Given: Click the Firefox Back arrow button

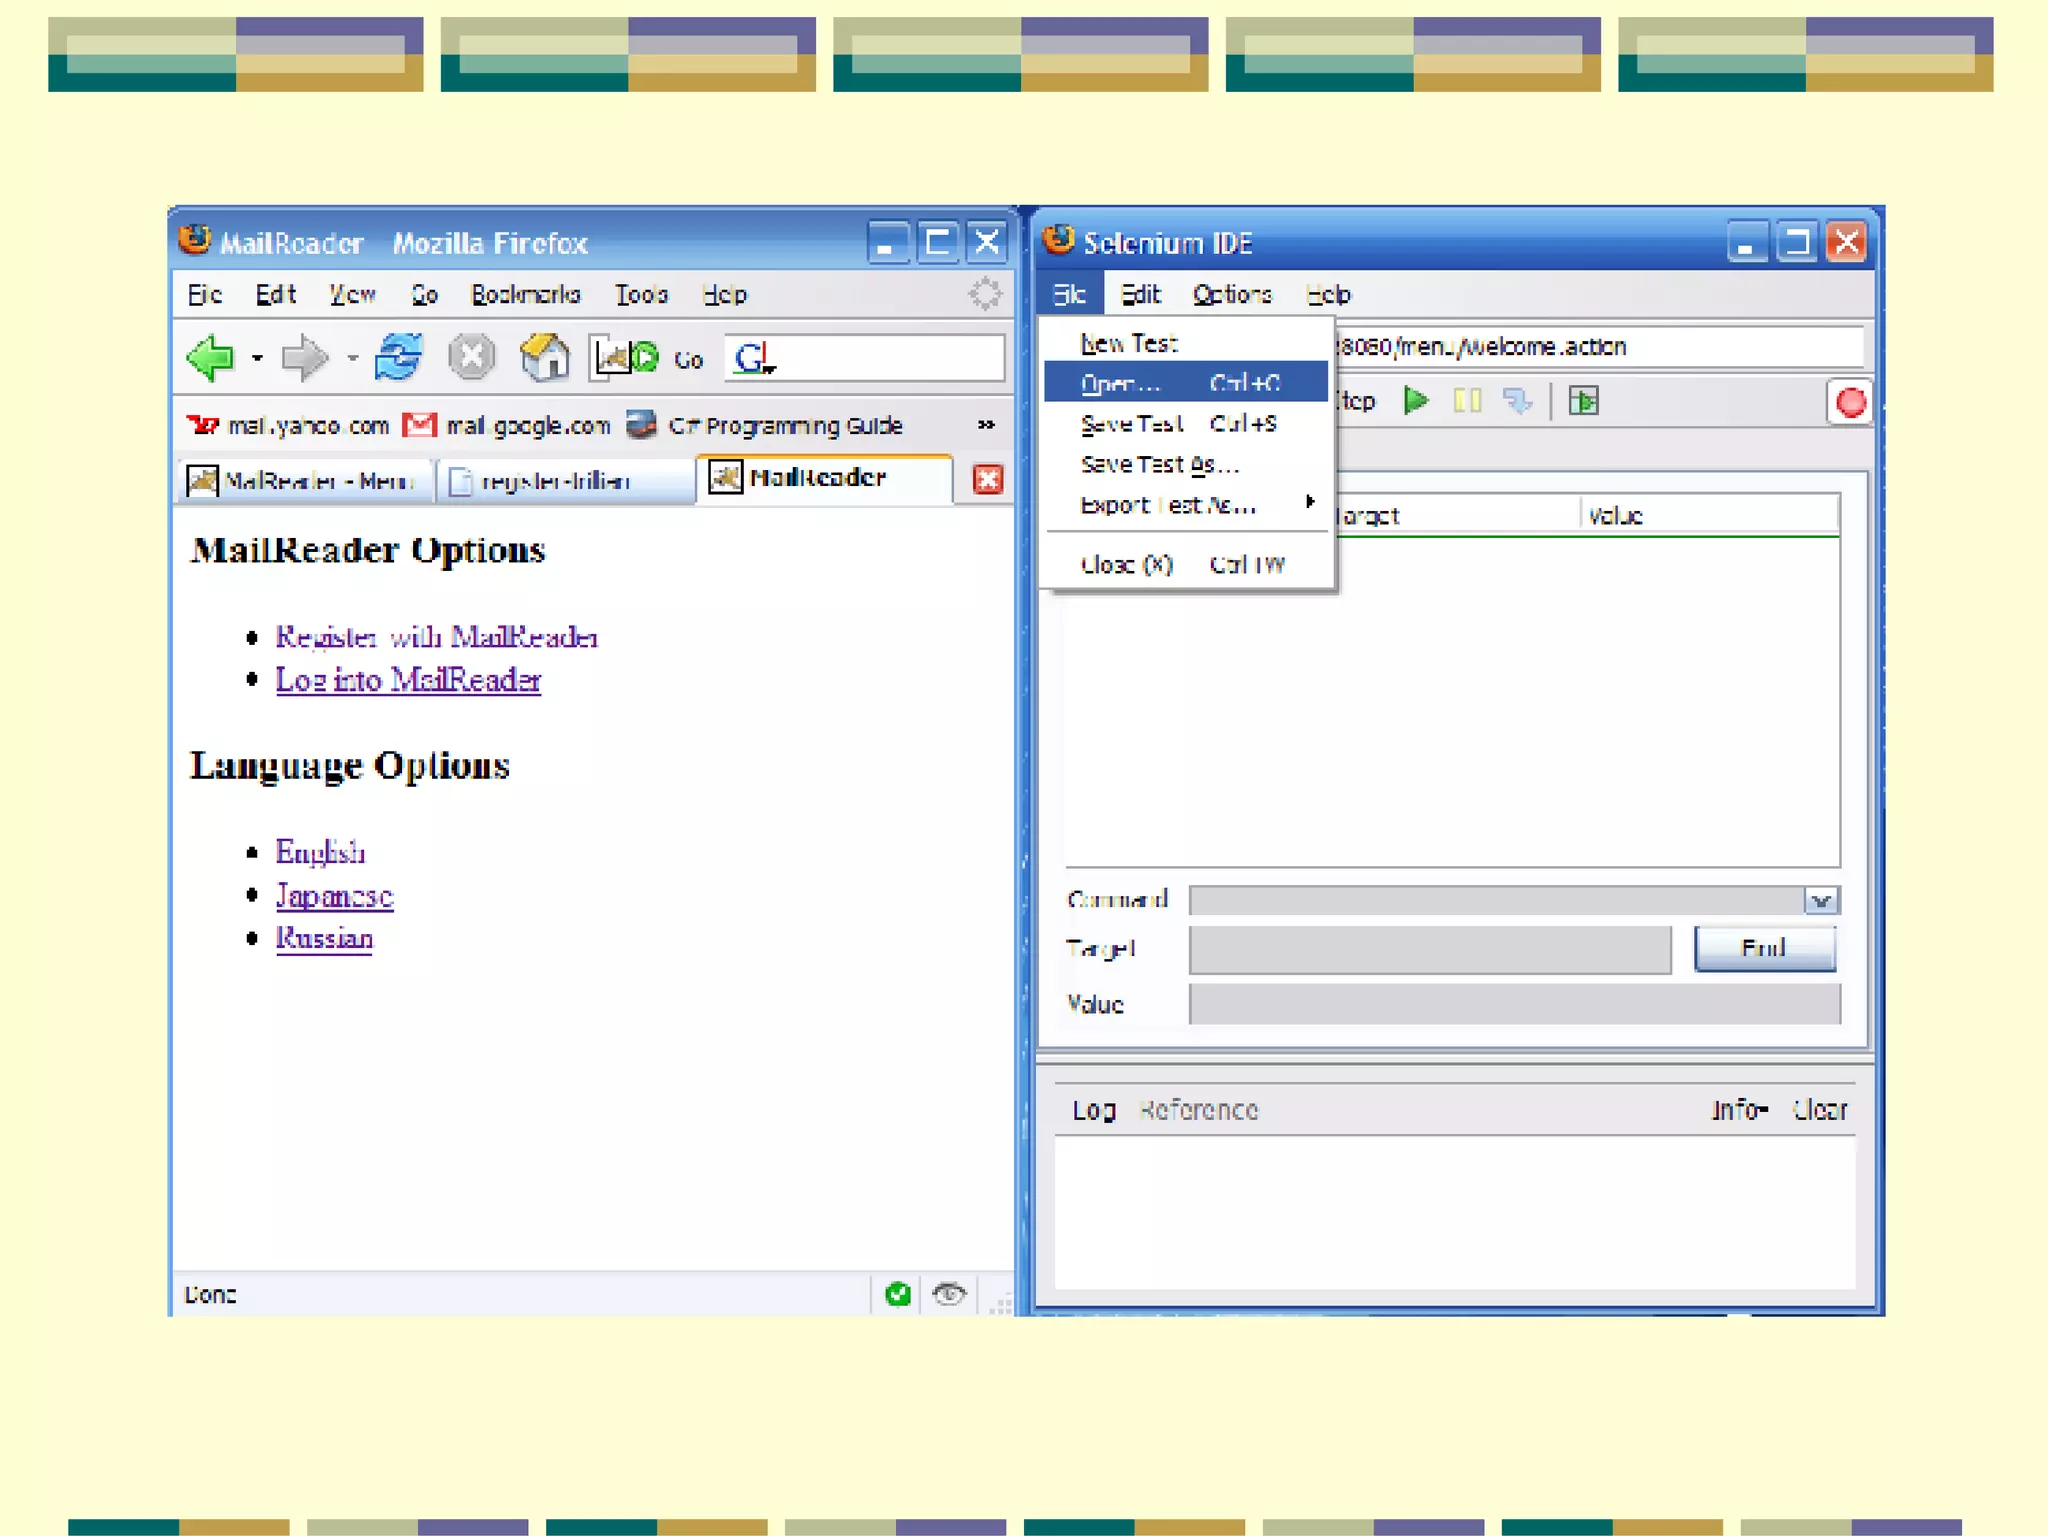Looking at the screenshot, I should tap(211, 358).
